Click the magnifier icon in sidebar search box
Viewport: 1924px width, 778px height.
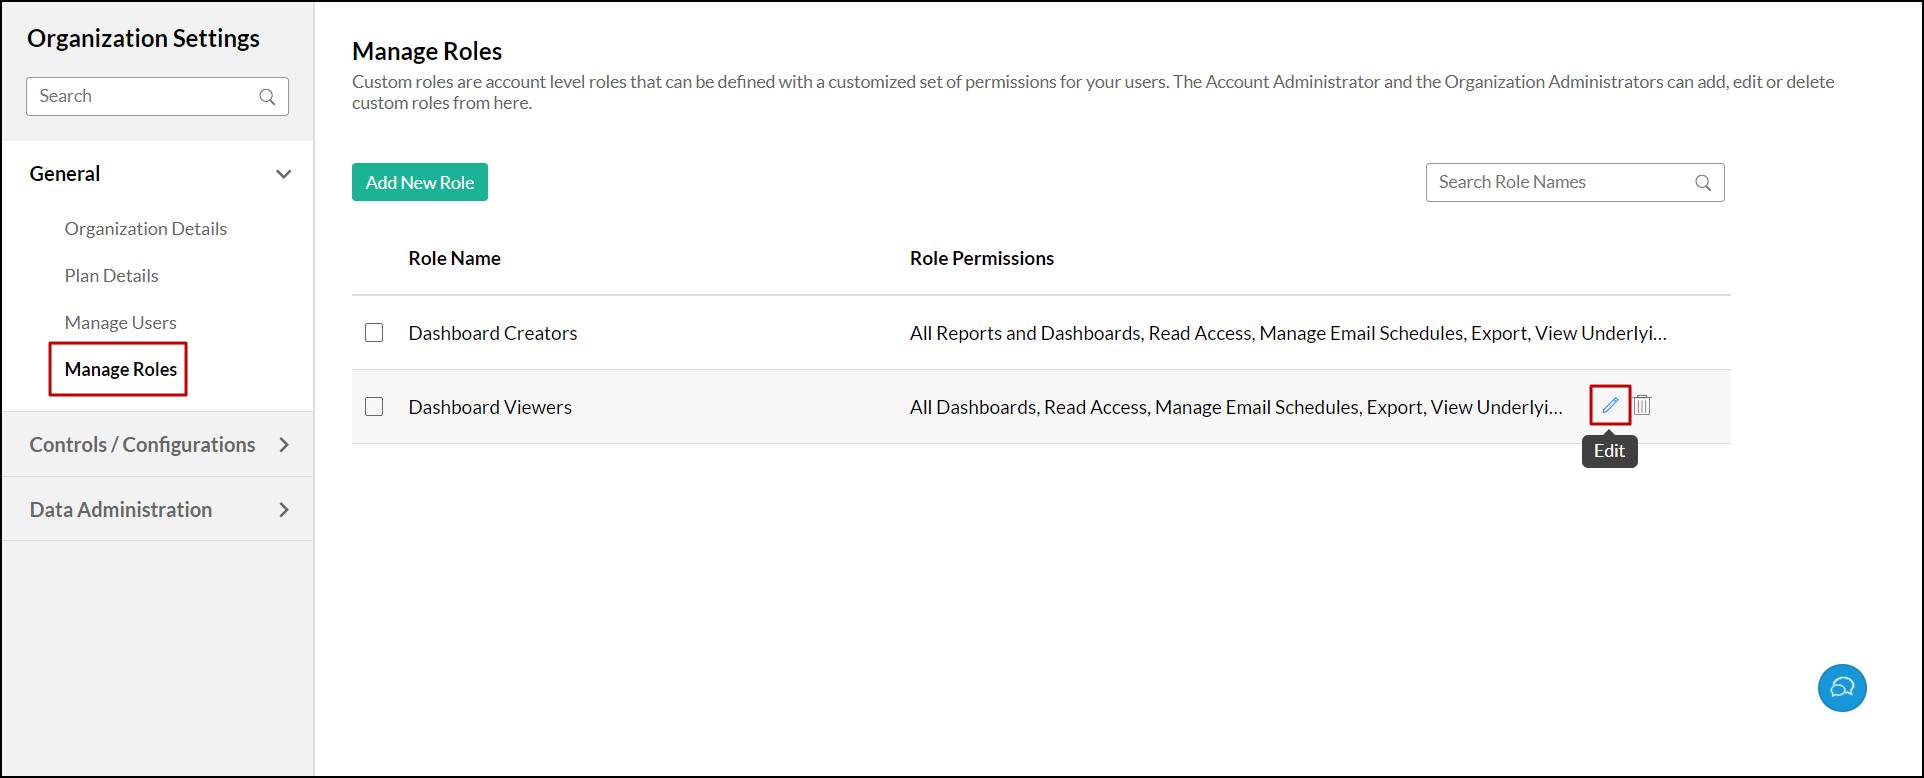[267, 97]
